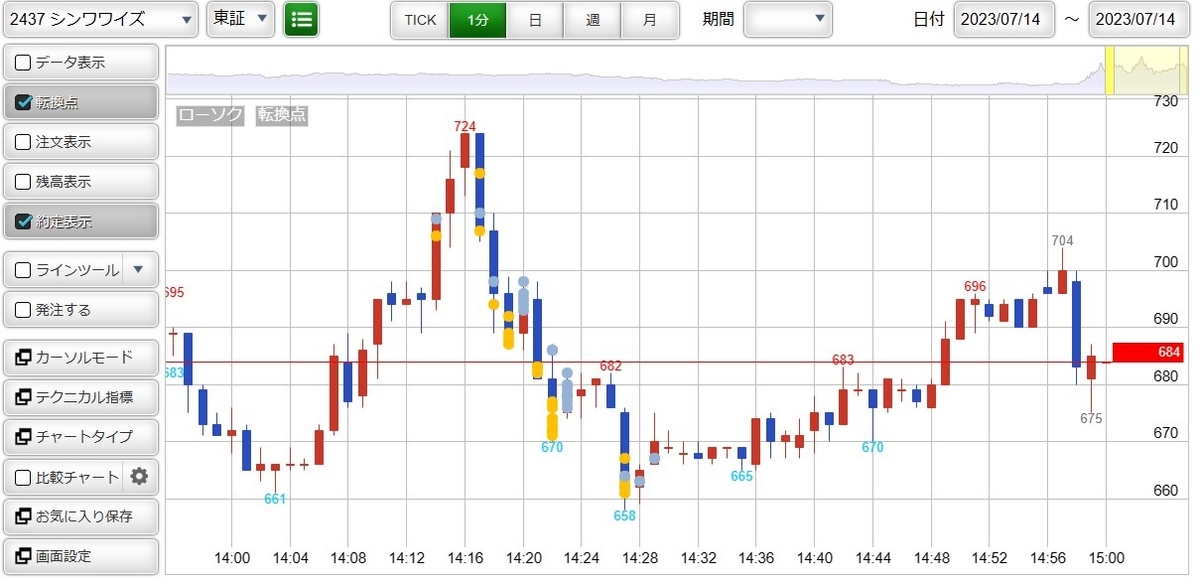Enable the ラインツール checkbox
1200x587 pixels.
click(23, 270)
